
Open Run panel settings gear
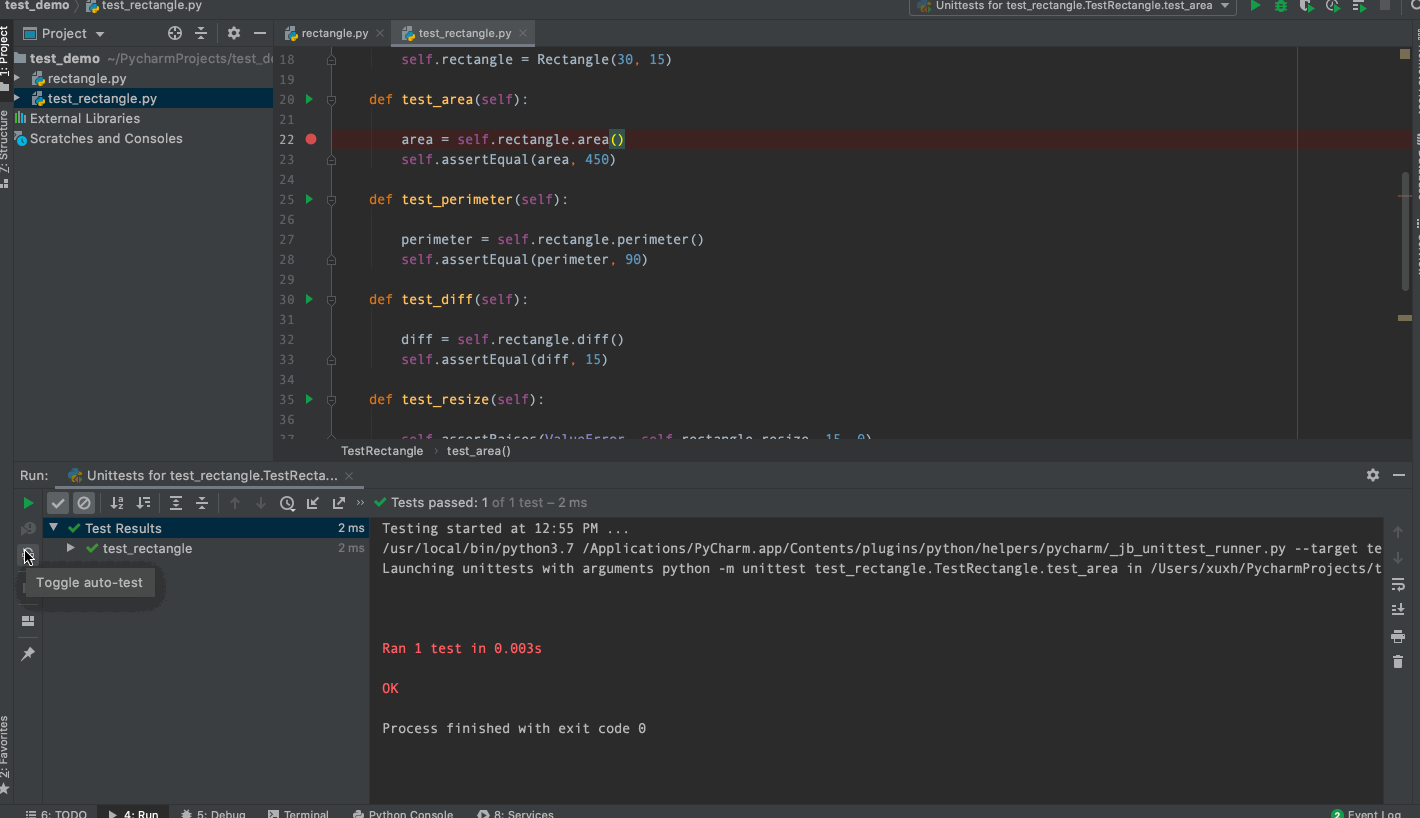tap(1372, 475)
